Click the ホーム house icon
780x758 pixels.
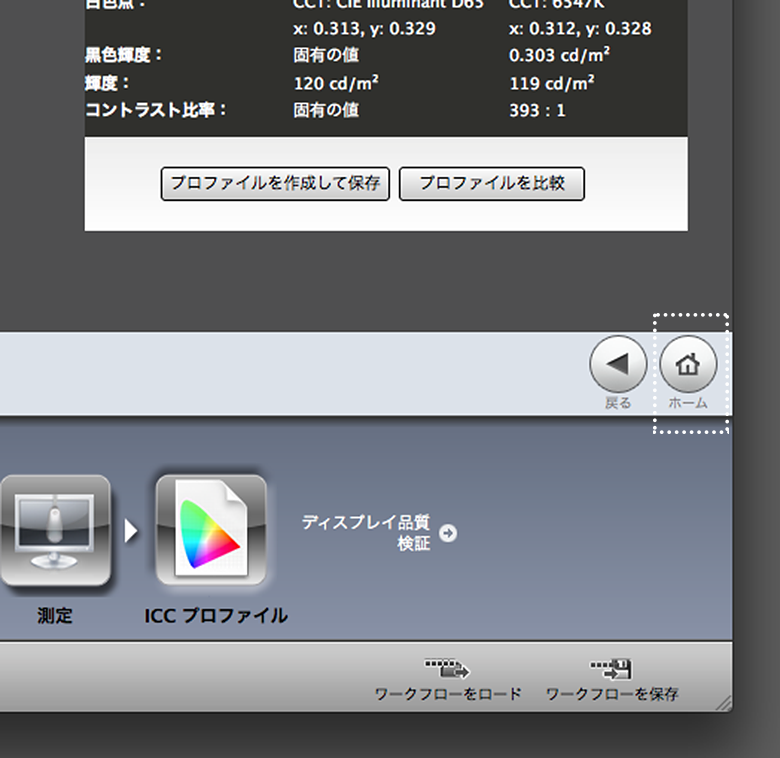pos(688,364)
